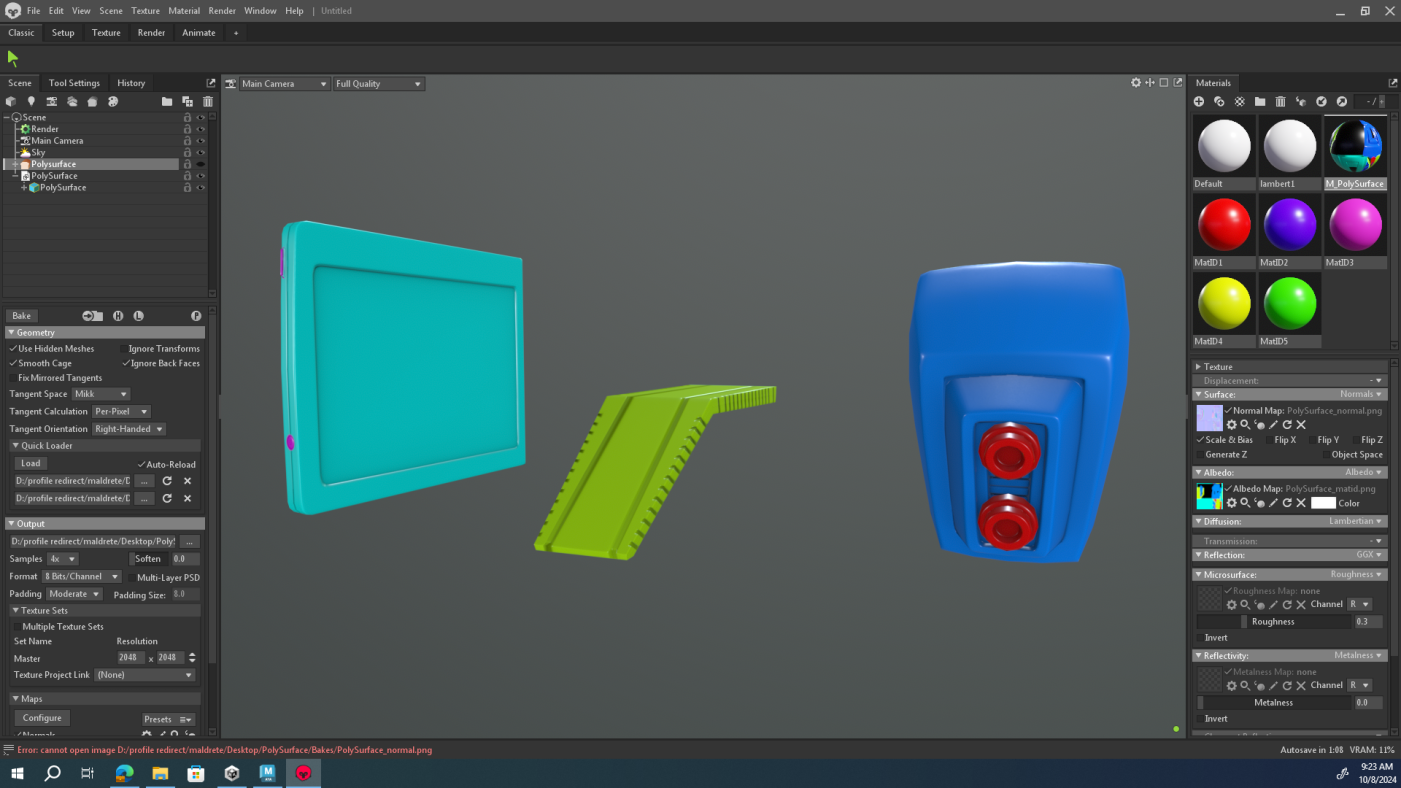Click H button next to Bake
The width and height of the screenshot is (1401, 788).
click(118, 316)
